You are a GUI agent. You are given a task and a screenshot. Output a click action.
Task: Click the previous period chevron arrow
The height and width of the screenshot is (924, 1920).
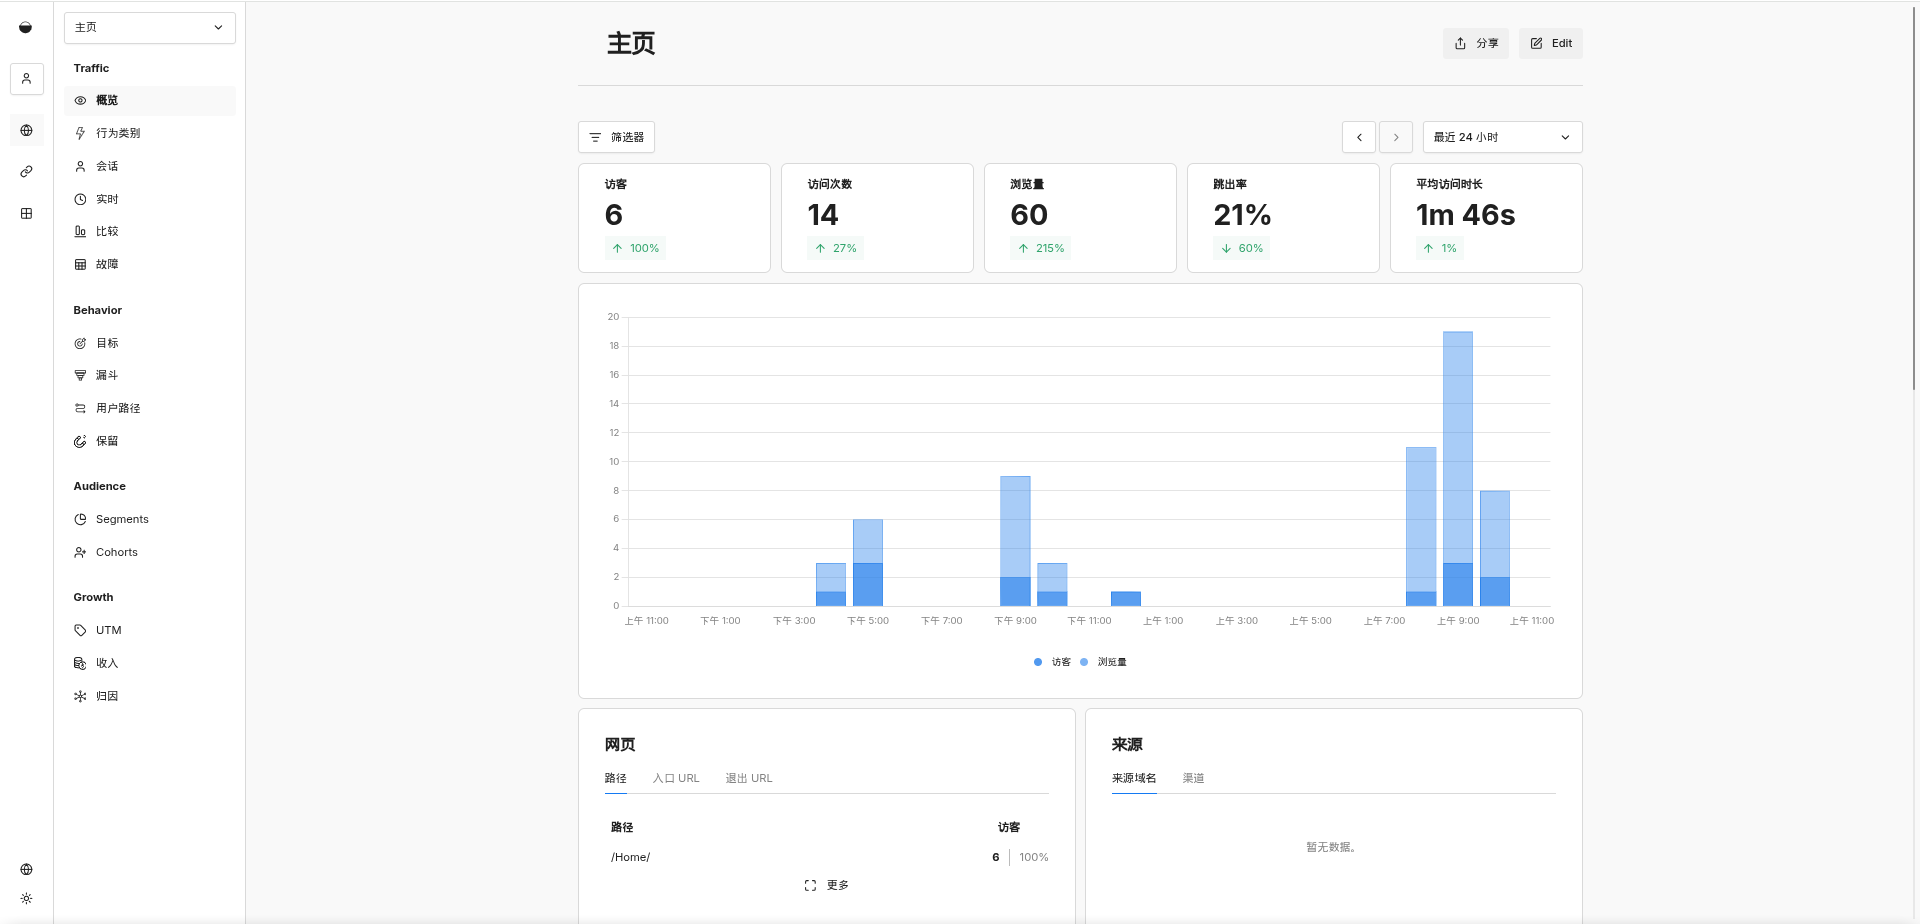click(x=1358, y=137)
